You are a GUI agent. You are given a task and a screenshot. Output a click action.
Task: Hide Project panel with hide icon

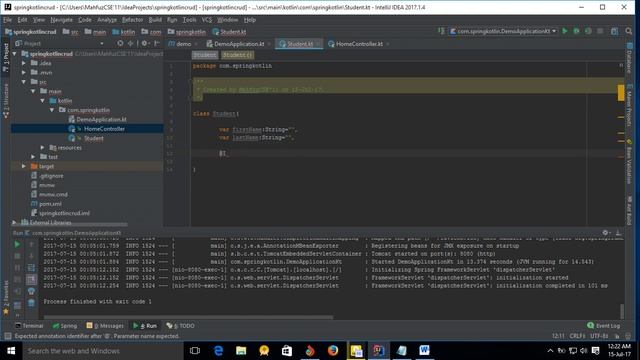[157, 43]
